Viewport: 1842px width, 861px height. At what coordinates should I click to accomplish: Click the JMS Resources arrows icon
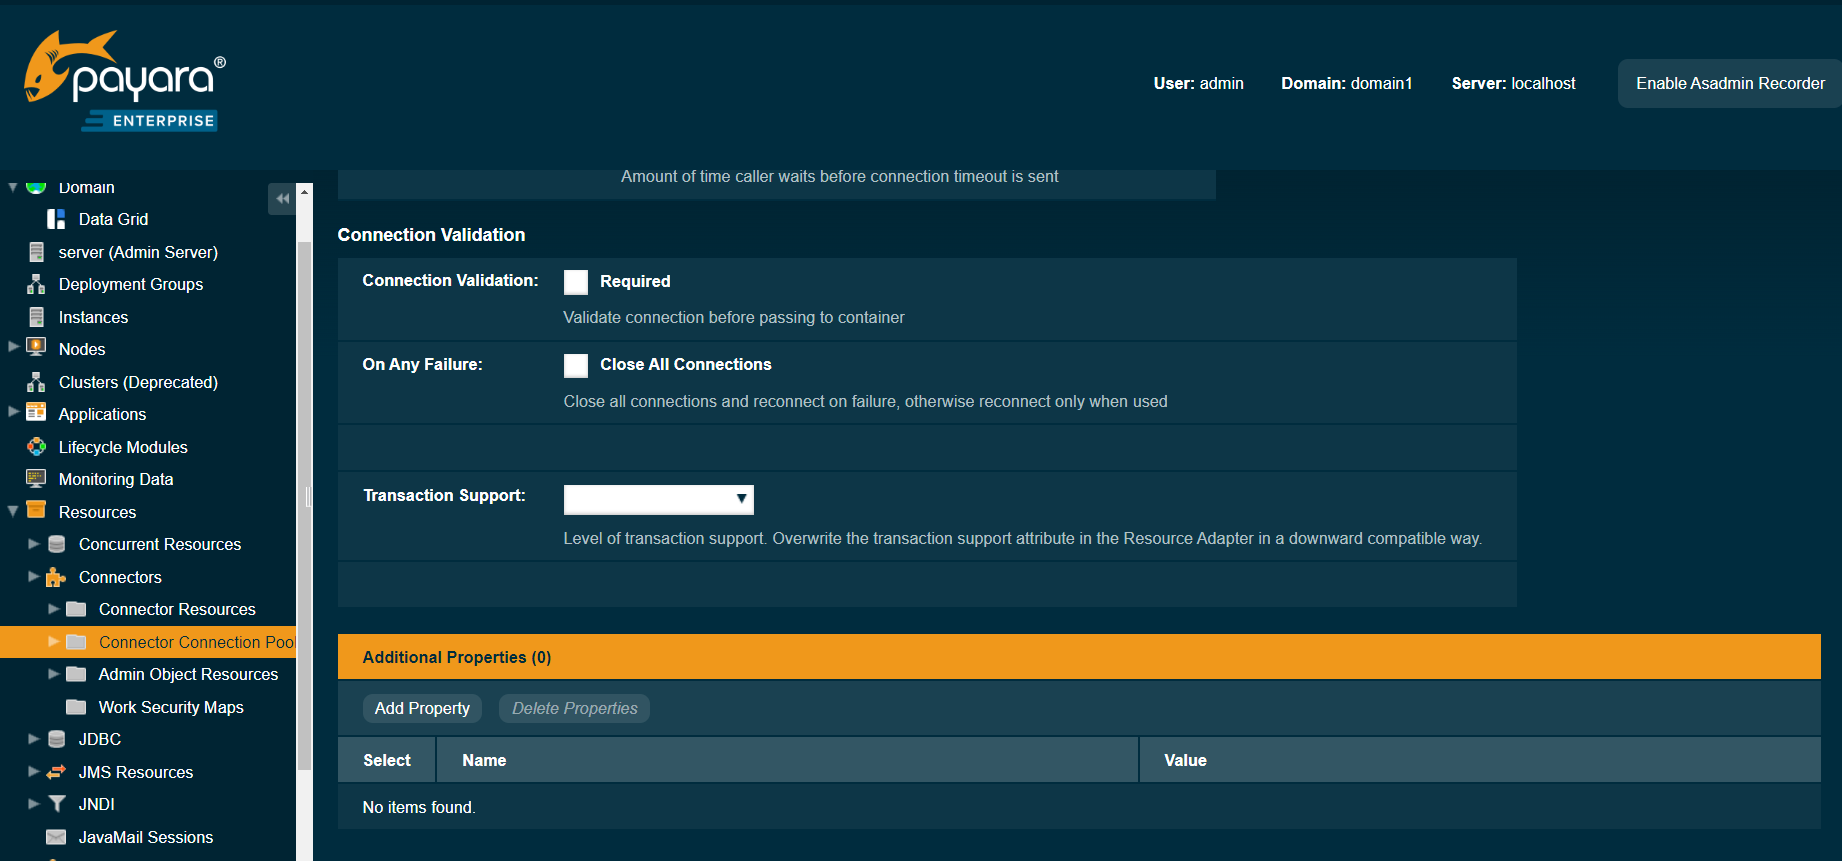tap(57, 772)
